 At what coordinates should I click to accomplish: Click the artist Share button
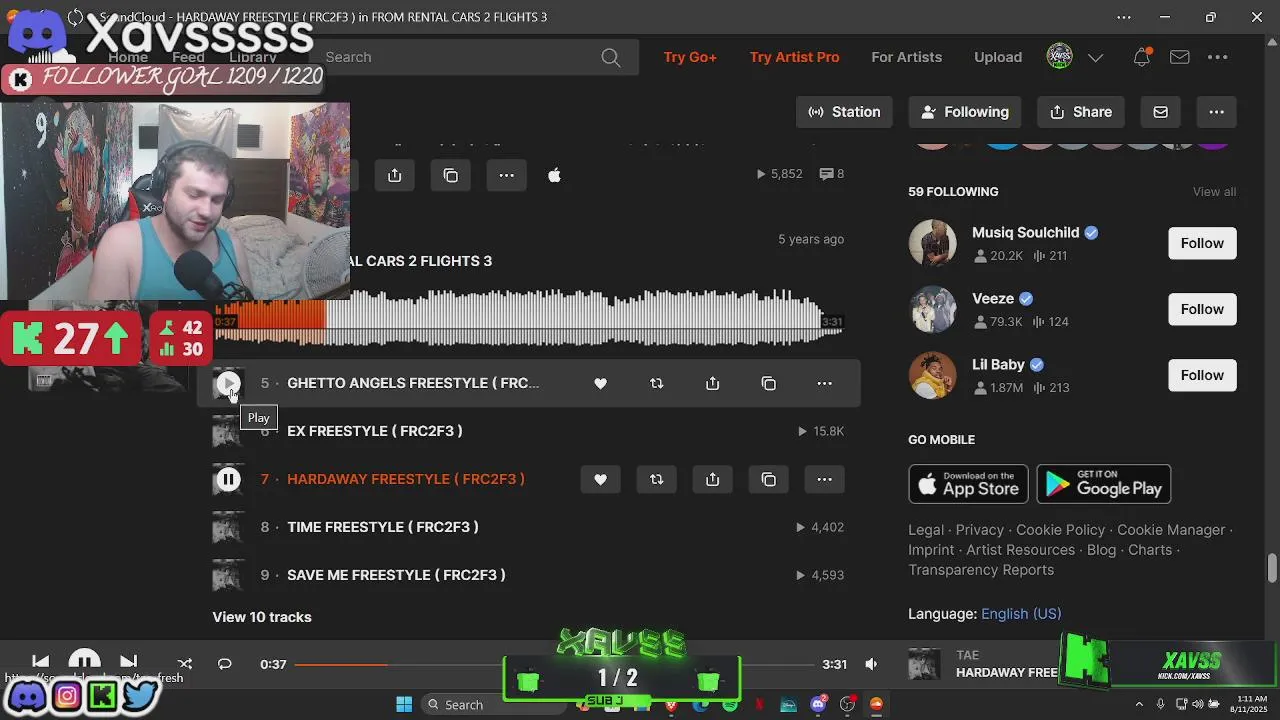coord(1081,112)
